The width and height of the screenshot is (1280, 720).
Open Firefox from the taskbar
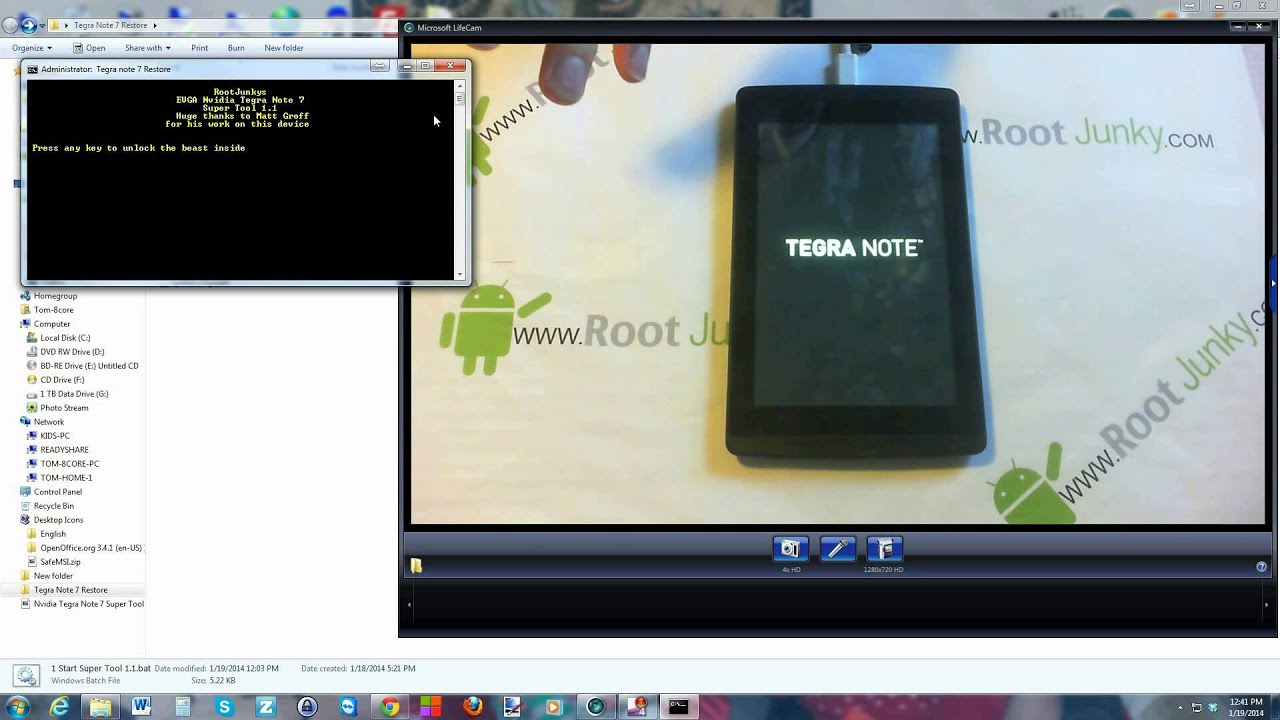pos(472,707)
